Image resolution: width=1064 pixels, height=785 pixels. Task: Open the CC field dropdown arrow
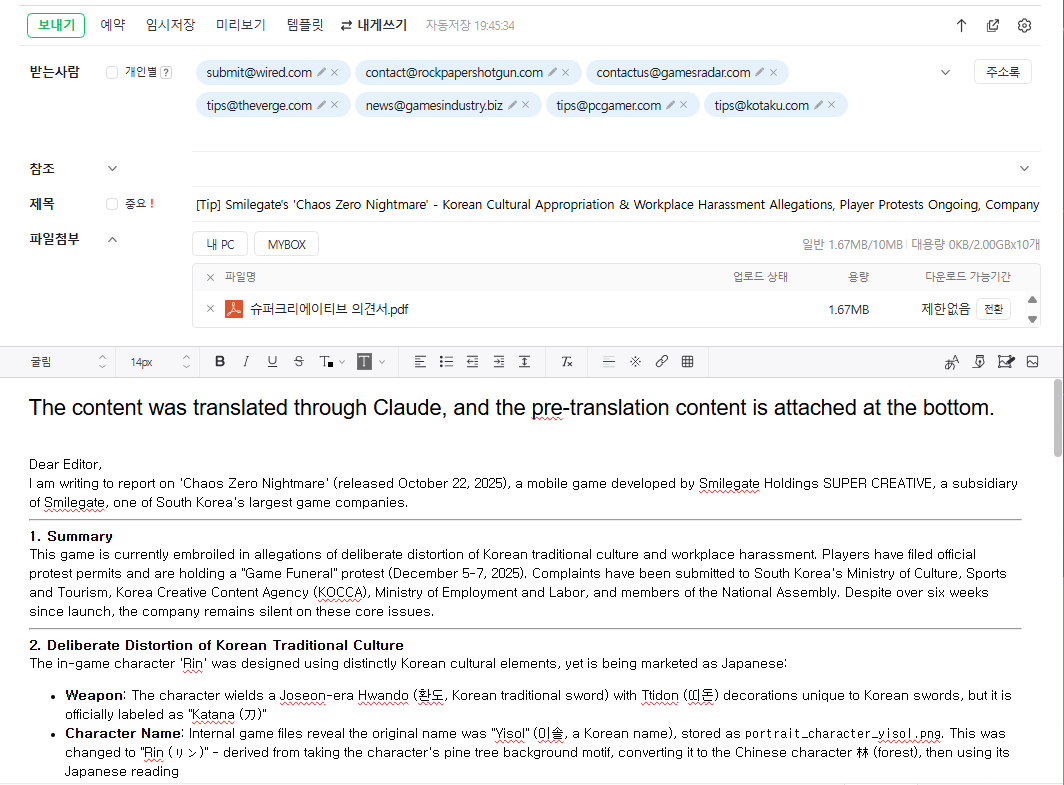pos(1025,168)
